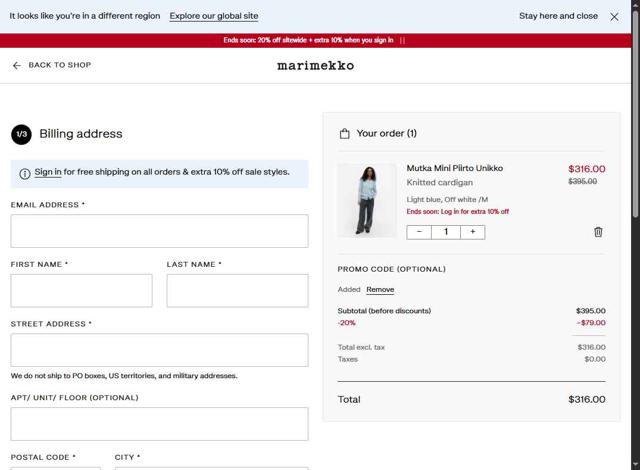Go BACK TO SHOP
Screen dimensions: 640x470
[60, 65]
